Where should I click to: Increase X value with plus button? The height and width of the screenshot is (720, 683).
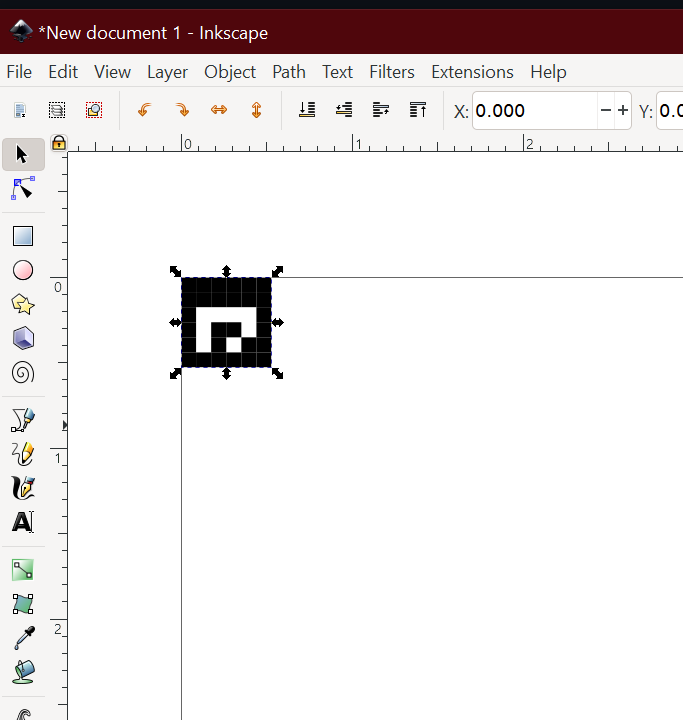coord(623,111)
